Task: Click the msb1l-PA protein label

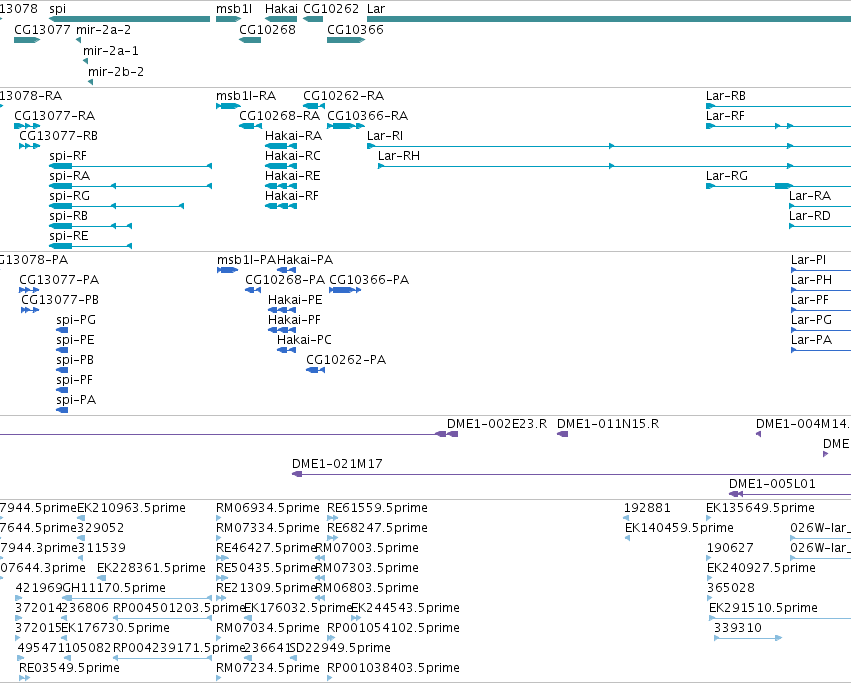Action: click(x=246, y=260)
